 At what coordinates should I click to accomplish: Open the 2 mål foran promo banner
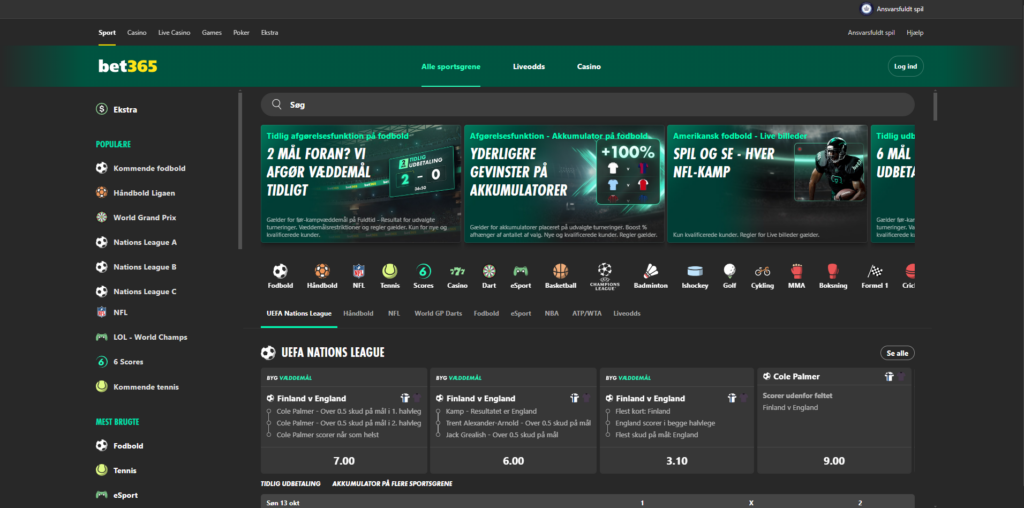[x=360, y=183]
